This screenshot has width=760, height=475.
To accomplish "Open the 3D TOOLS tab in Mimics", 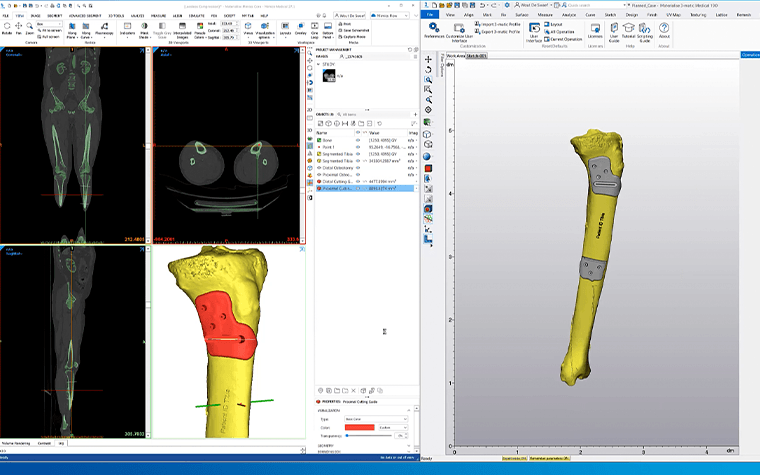I will [x=116, y=16].
